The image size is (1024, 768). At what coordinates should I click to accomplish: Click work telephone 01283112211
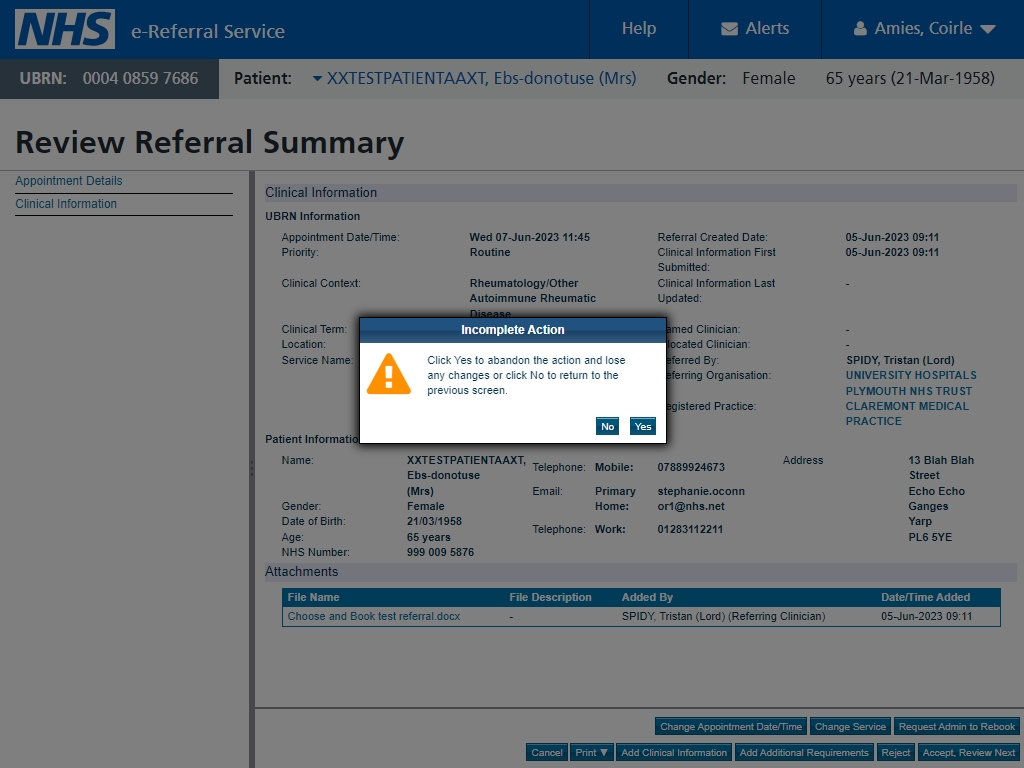click(x=690, y=530)
